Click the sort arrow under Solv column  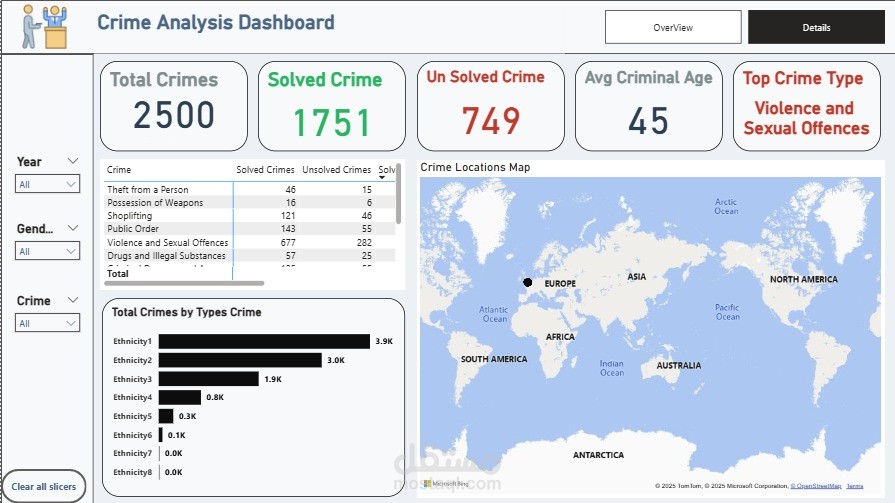click(382, 178)
